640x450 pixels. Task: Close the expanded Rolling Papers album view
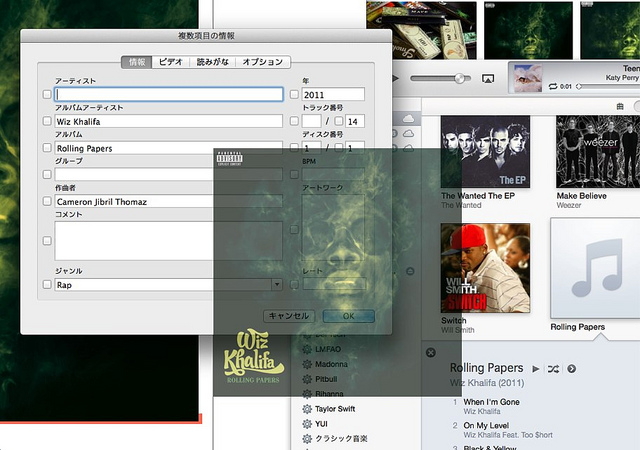[x=430, y=352]
